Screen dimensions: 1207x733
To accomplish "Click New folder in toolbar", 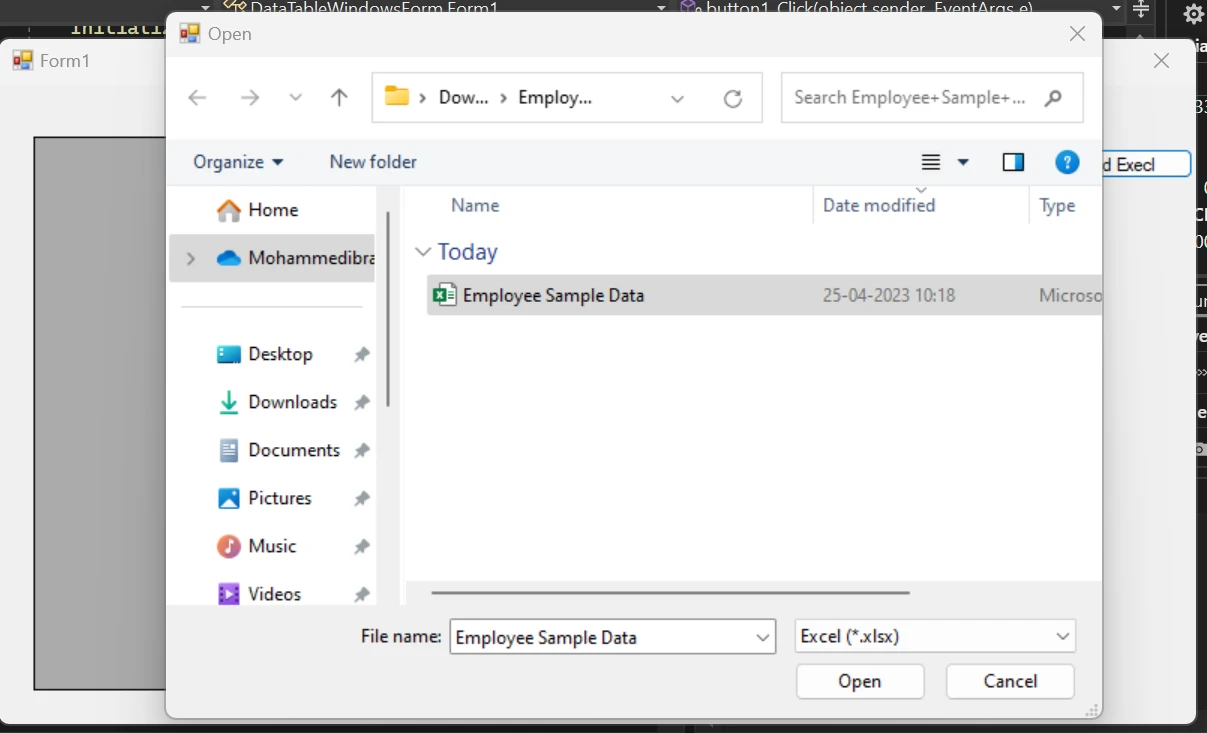I will coord(373,162).
